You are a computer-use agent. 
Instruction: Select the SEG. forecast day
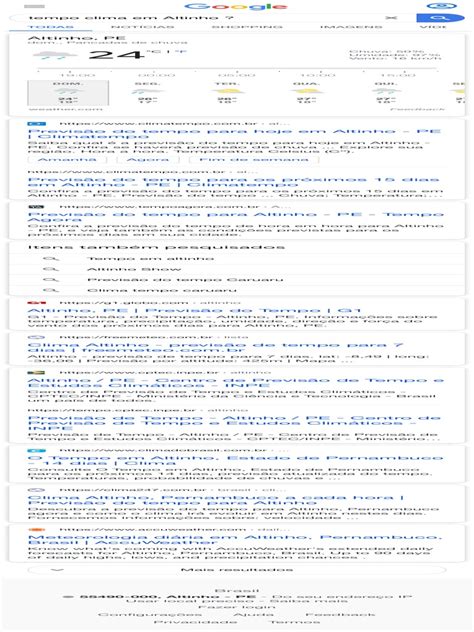tap(148, 93)
